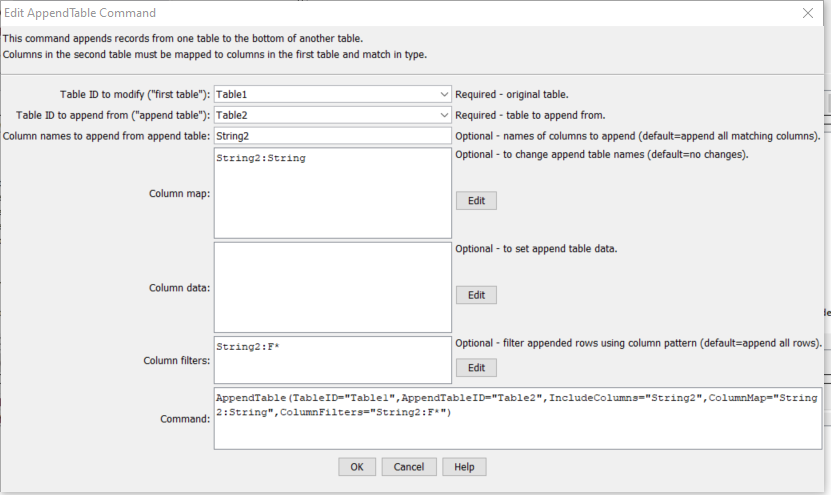Click the 'Required - table to append from.' note

[530, 115]
